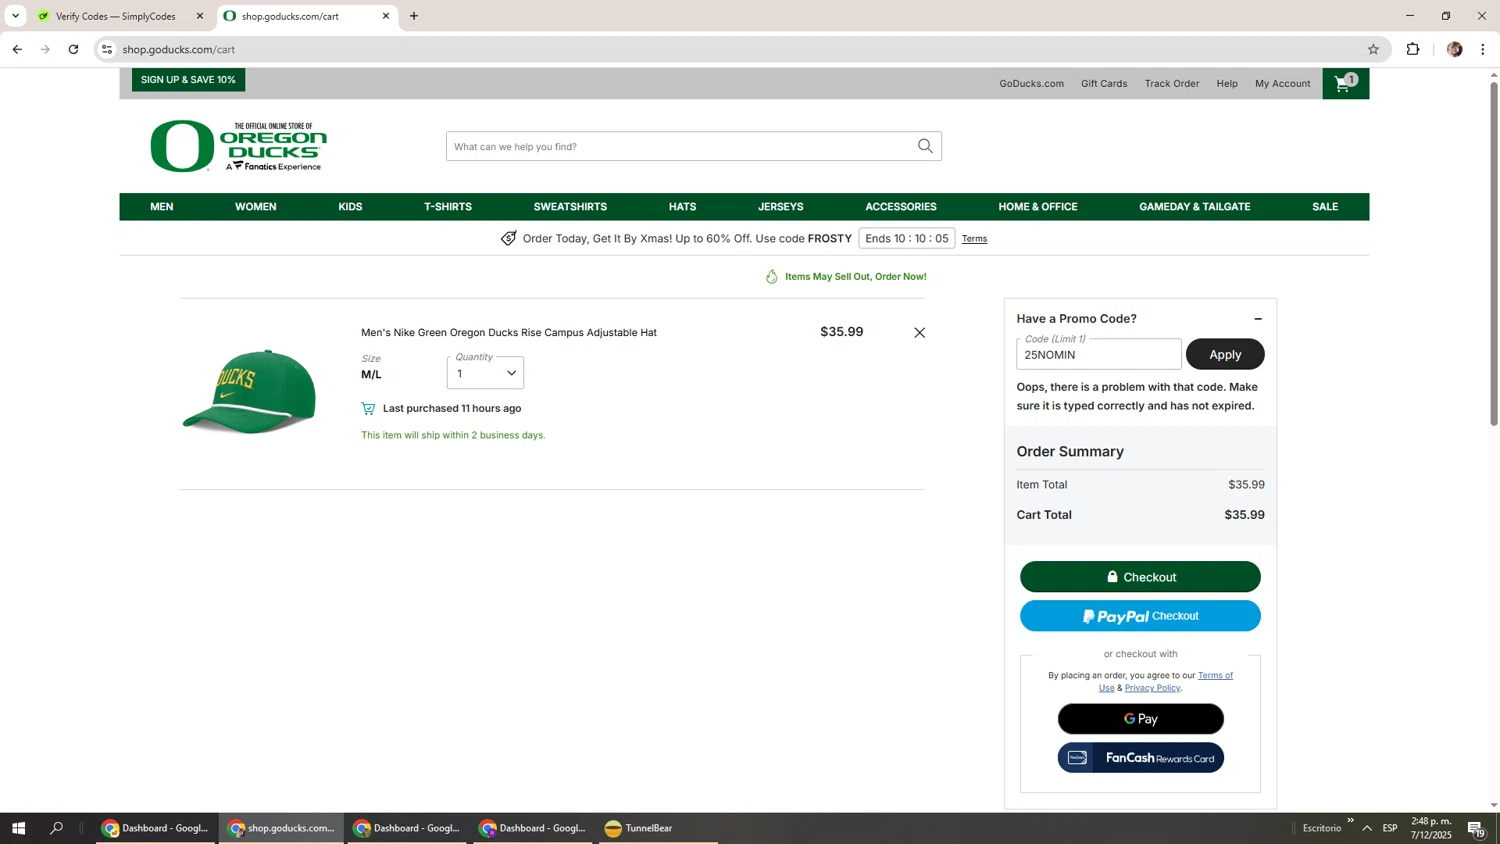Click the browser forward arrow
The height and width of the screenshot is (844, 1500).
coord(45,49)
